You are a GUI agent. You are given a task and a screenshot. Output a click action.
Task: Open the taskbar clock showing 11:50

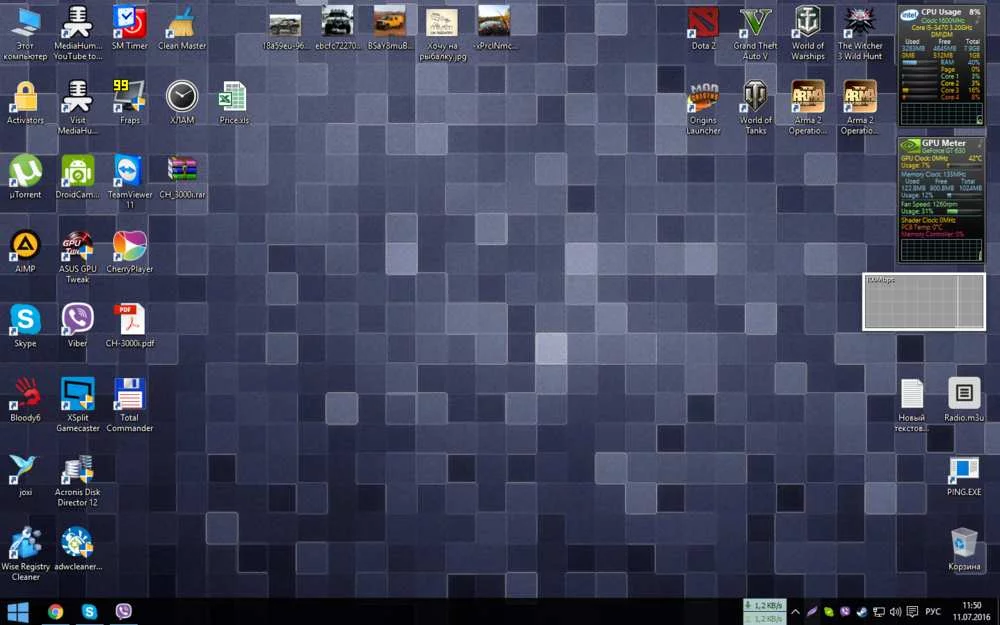[x=971, y=612]
